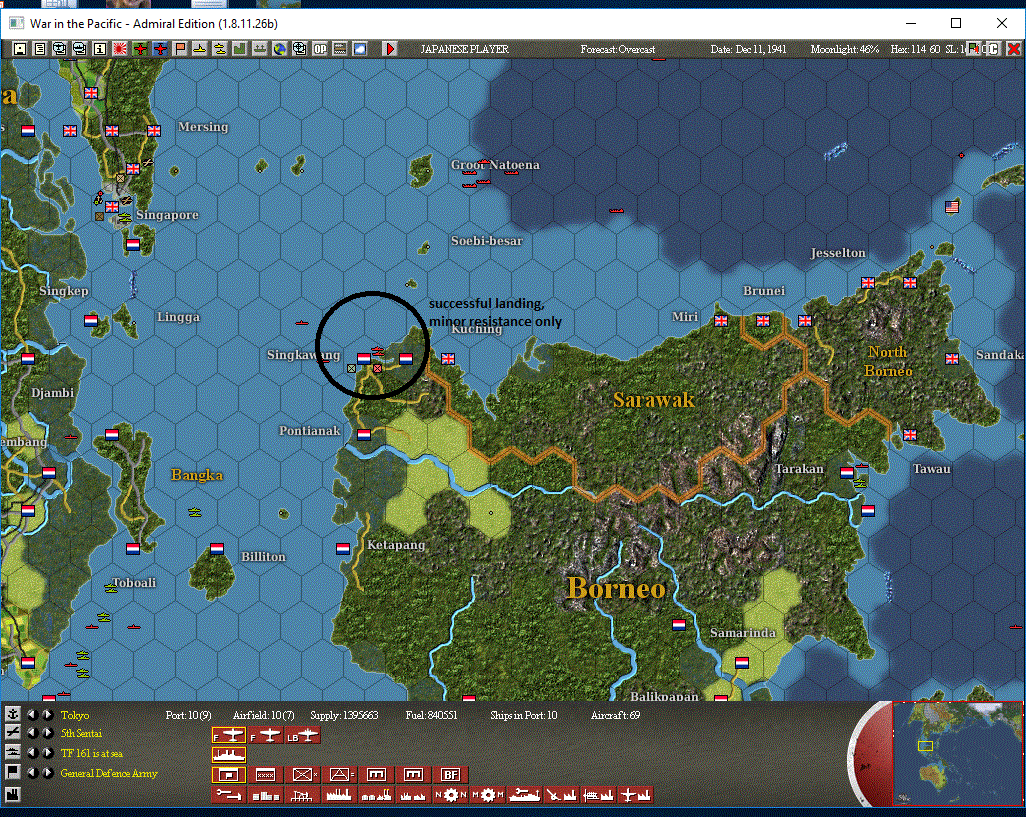Click the red plane on blue toolbar icon
The image size is (1026, 817).
[160, 48]
